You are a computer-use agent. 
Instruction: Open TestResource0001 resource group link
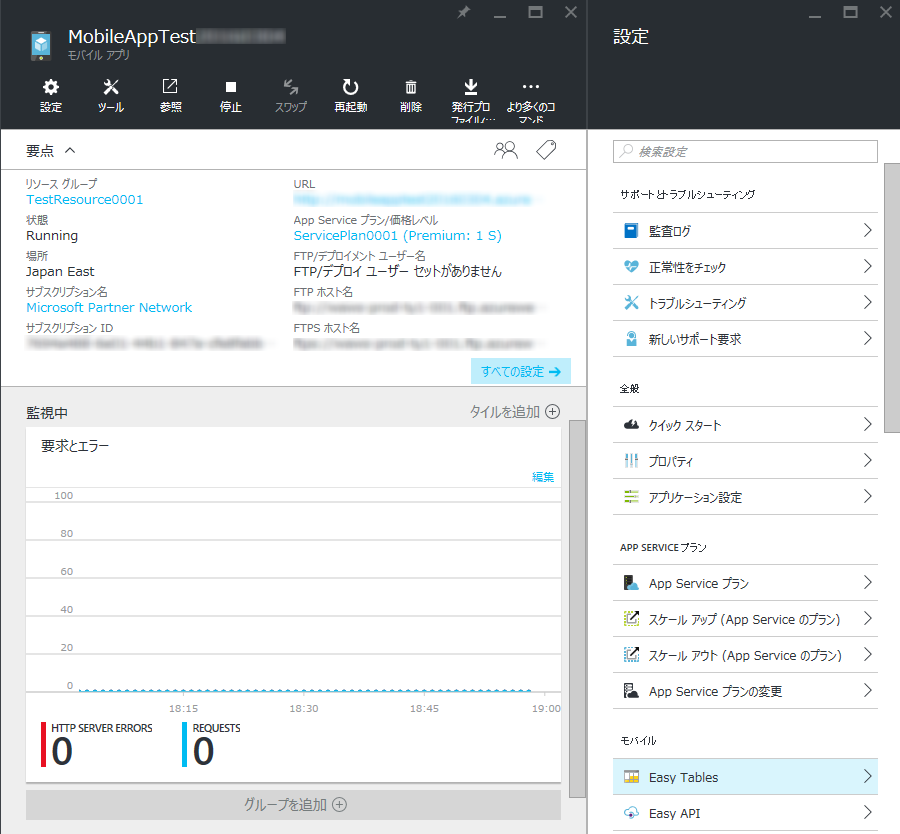click(84, 200)
